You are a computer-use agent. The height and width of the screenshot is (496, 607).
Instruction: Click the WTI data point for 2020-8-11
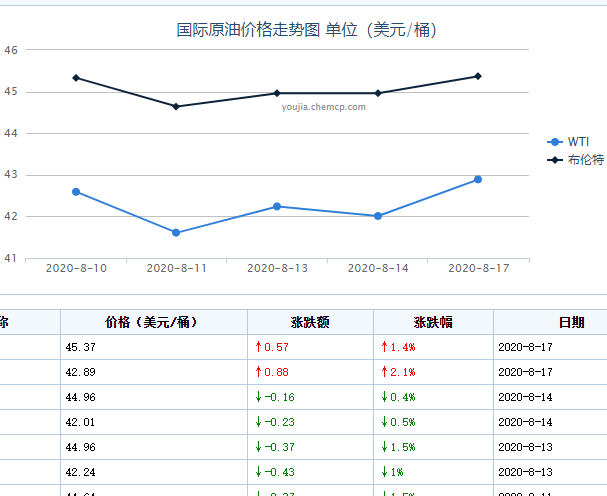point(176,233)
